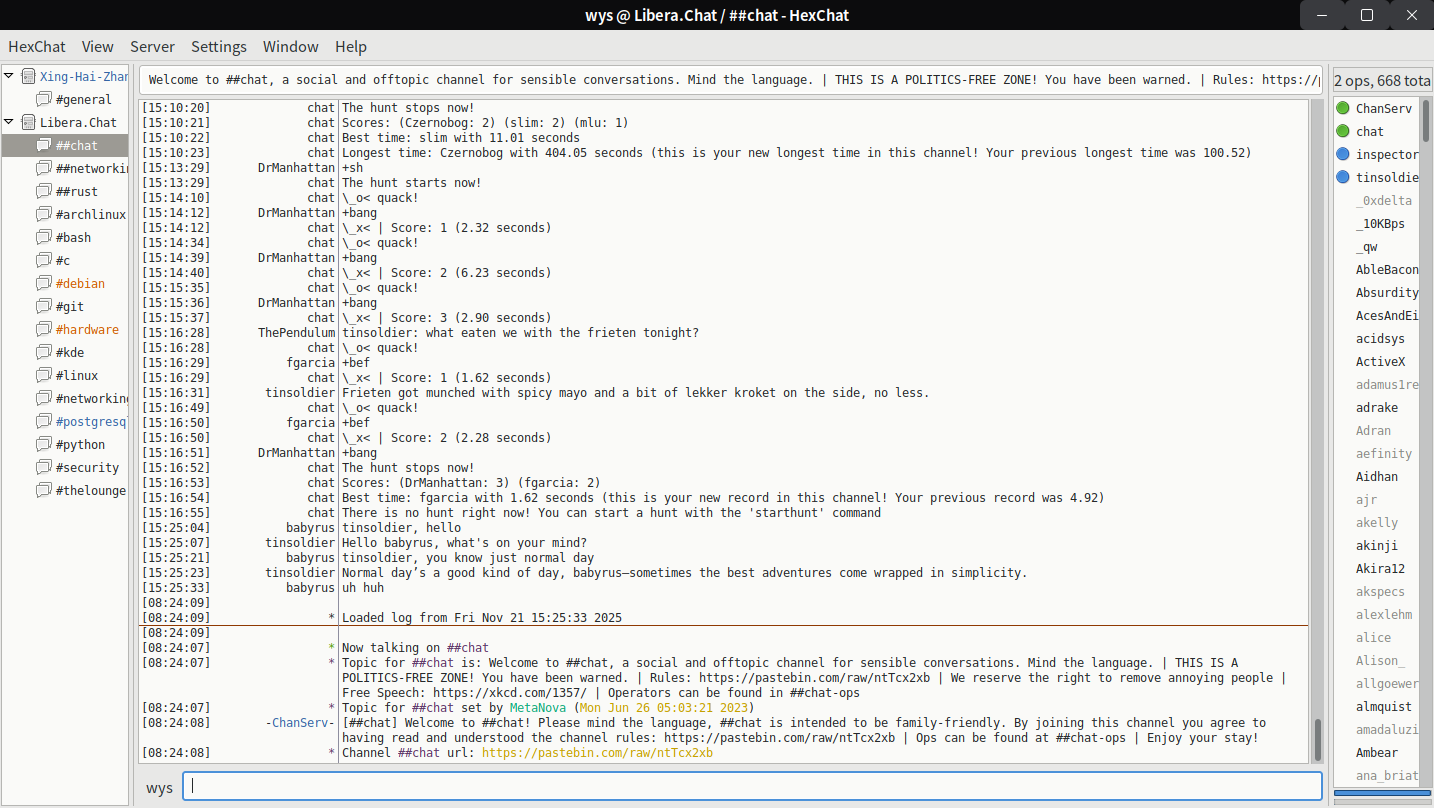Image resolution: width=1434 pixels, height=808 pixels.
Task: Switch to the #hardware channel
Action: point(86,330)
